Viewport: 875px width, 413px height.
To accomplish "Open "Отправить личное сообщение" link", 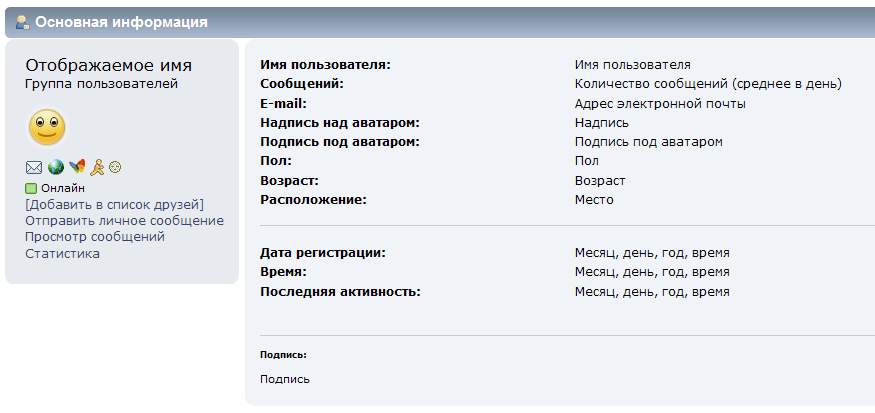I will point(124,221).
